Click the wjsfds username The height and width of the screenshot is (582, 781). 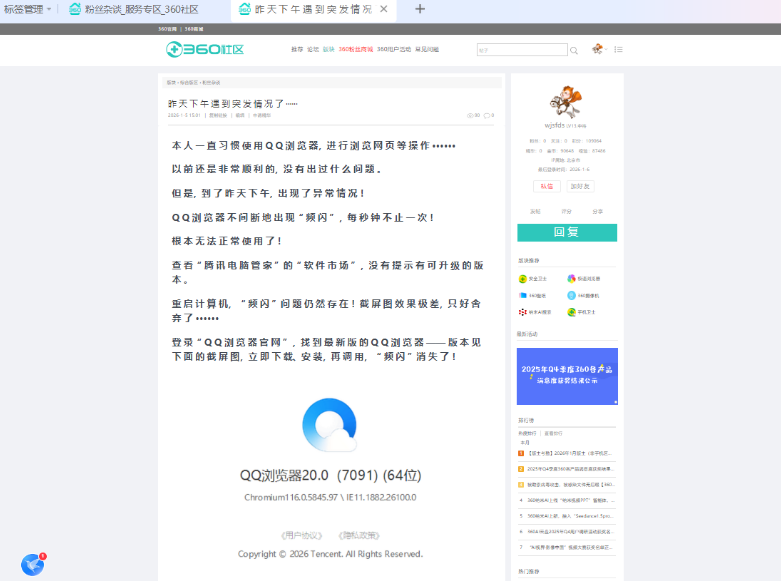click(555, 125)
